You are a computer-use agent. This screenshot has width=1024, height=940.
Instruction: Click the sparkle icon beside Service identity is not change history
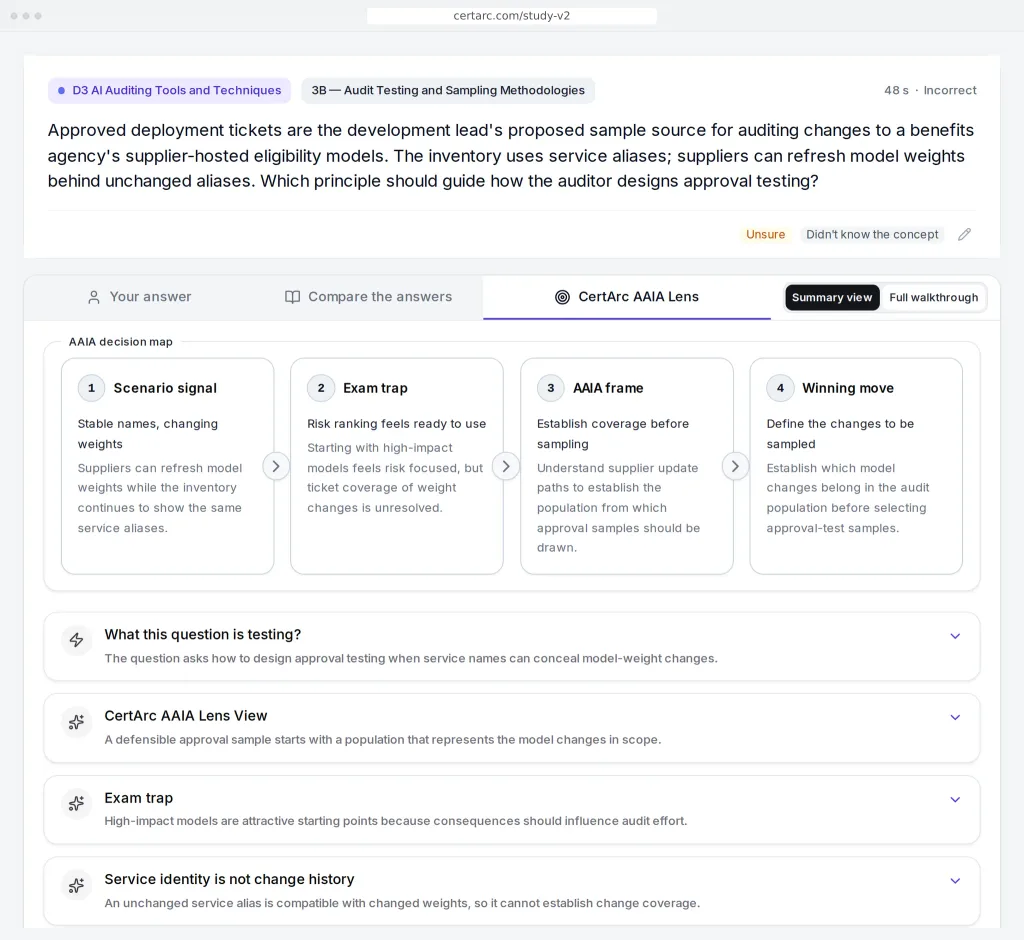[76, 885]
